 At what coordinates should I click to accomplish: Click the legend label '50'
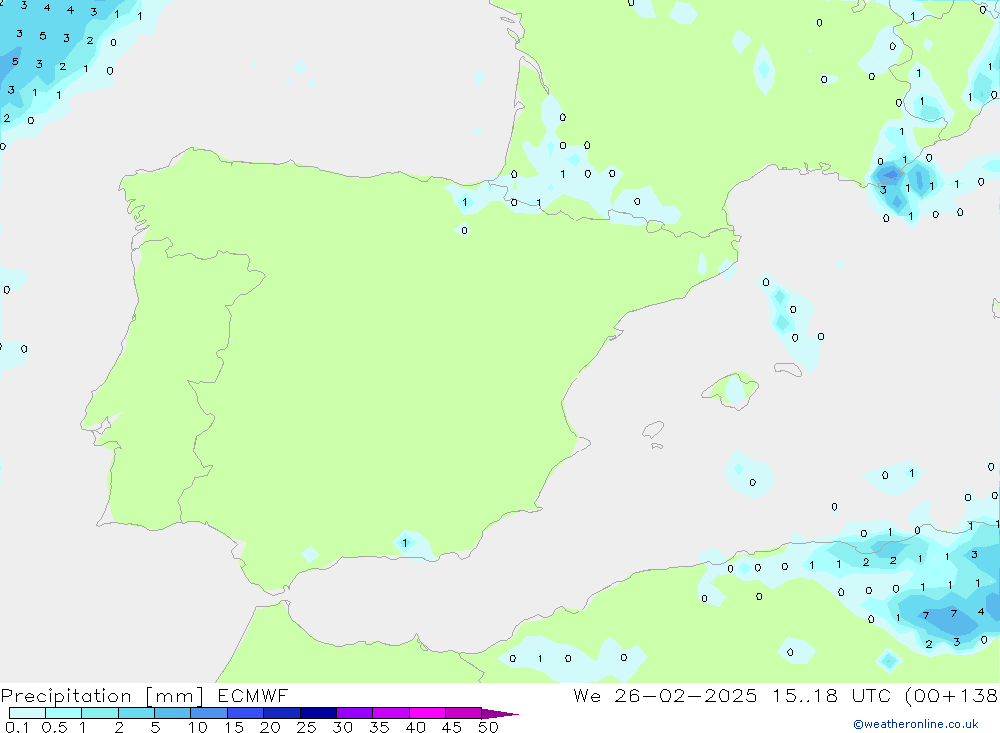tap(488, 727)
